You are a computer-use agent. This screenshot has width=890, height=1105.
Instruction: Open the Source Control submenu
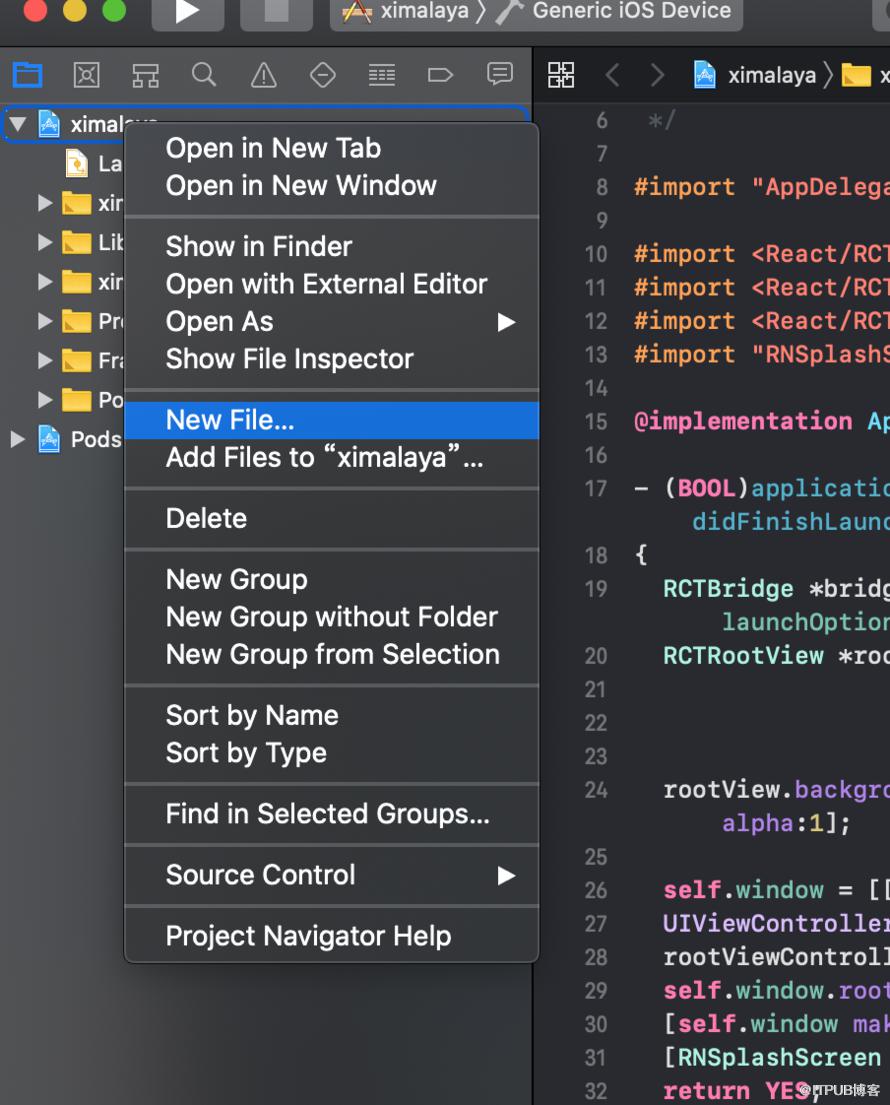click(331, 875)
